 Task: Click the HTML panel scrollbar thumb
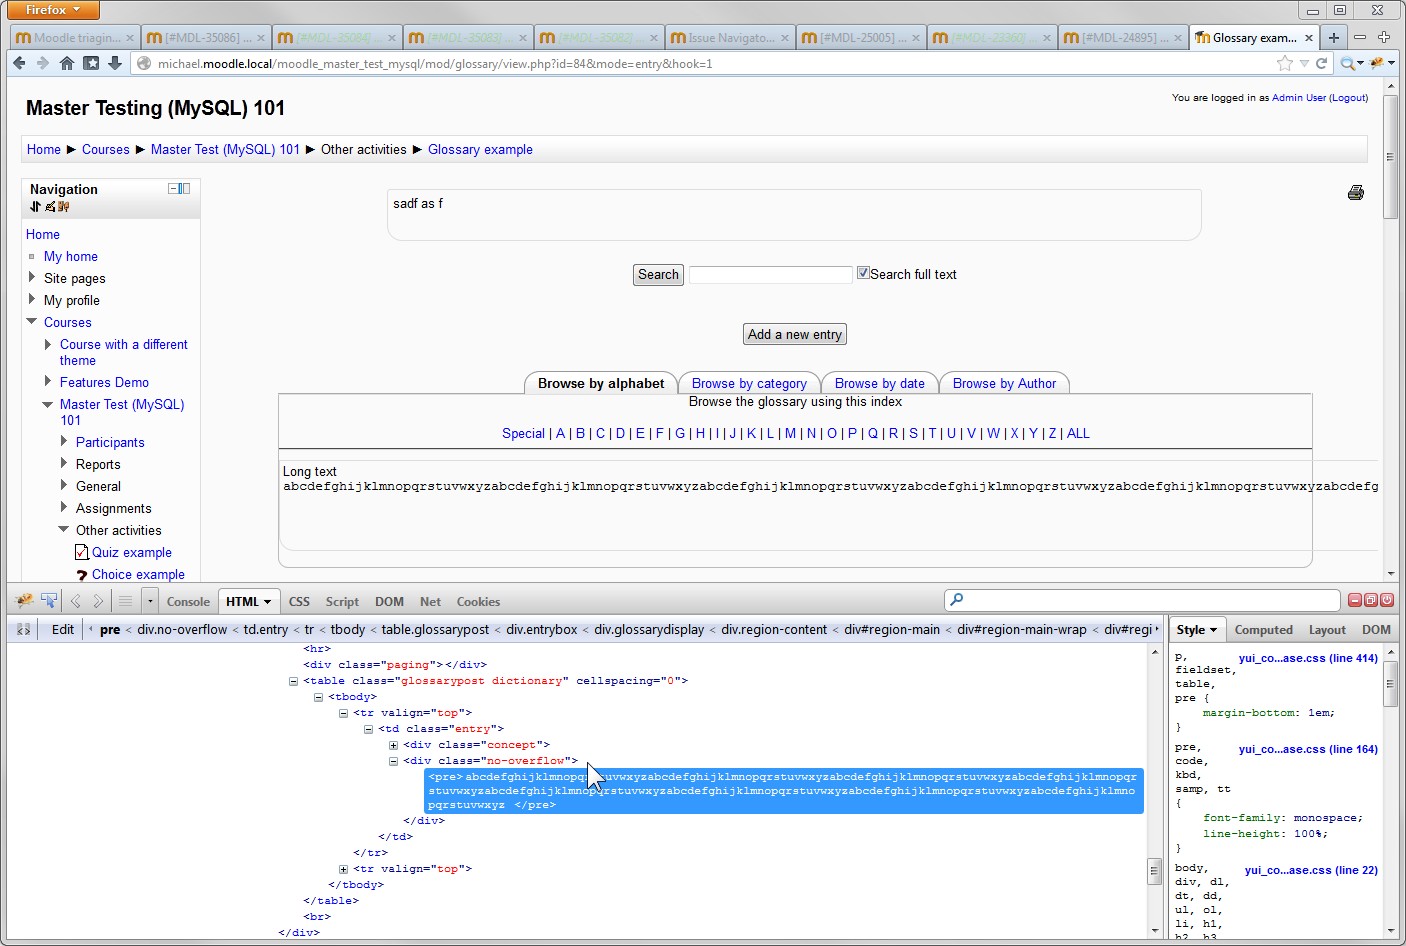pyautogui.click(x=1154, y=872)
